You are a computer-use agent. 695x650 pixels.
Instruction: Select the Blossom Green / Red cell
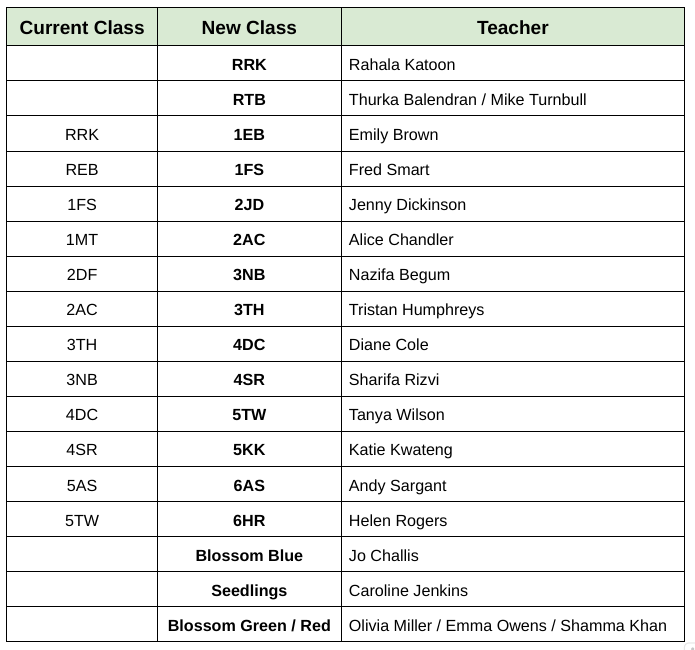point(249,625)
